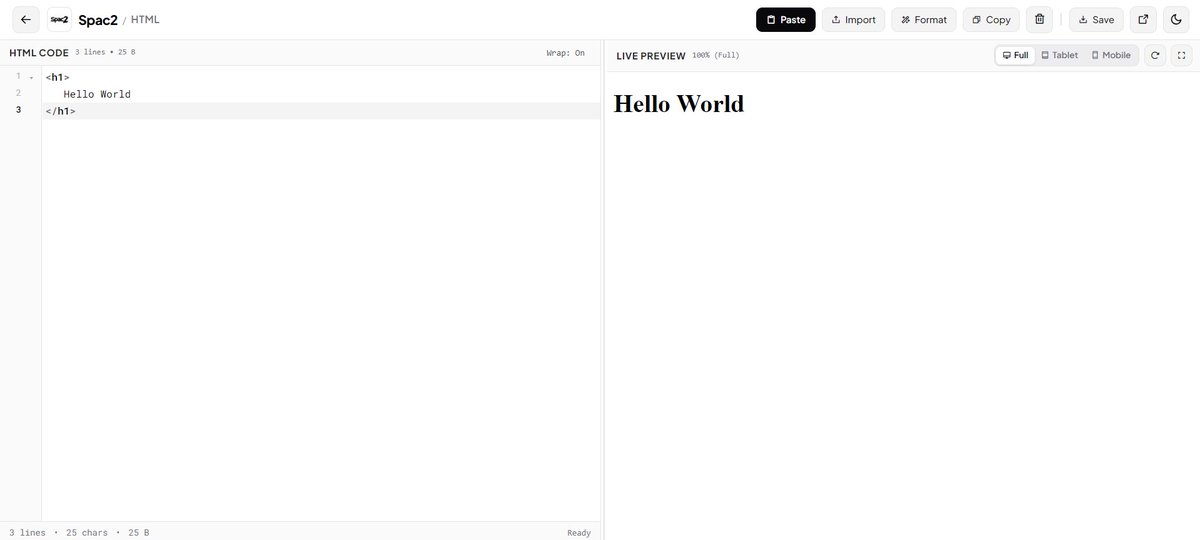Toggle the Wrap: On setting

tap(565, 53)
